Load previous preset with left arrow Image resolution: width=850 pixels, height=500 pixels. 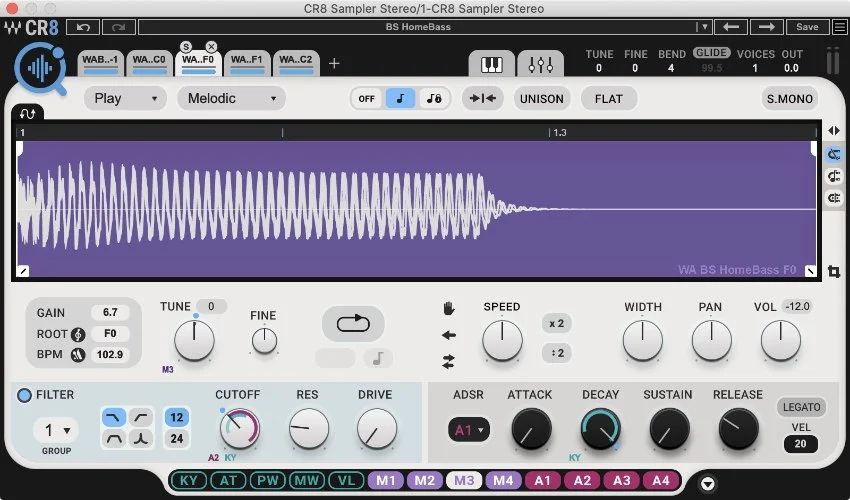[x=731, y=27]
